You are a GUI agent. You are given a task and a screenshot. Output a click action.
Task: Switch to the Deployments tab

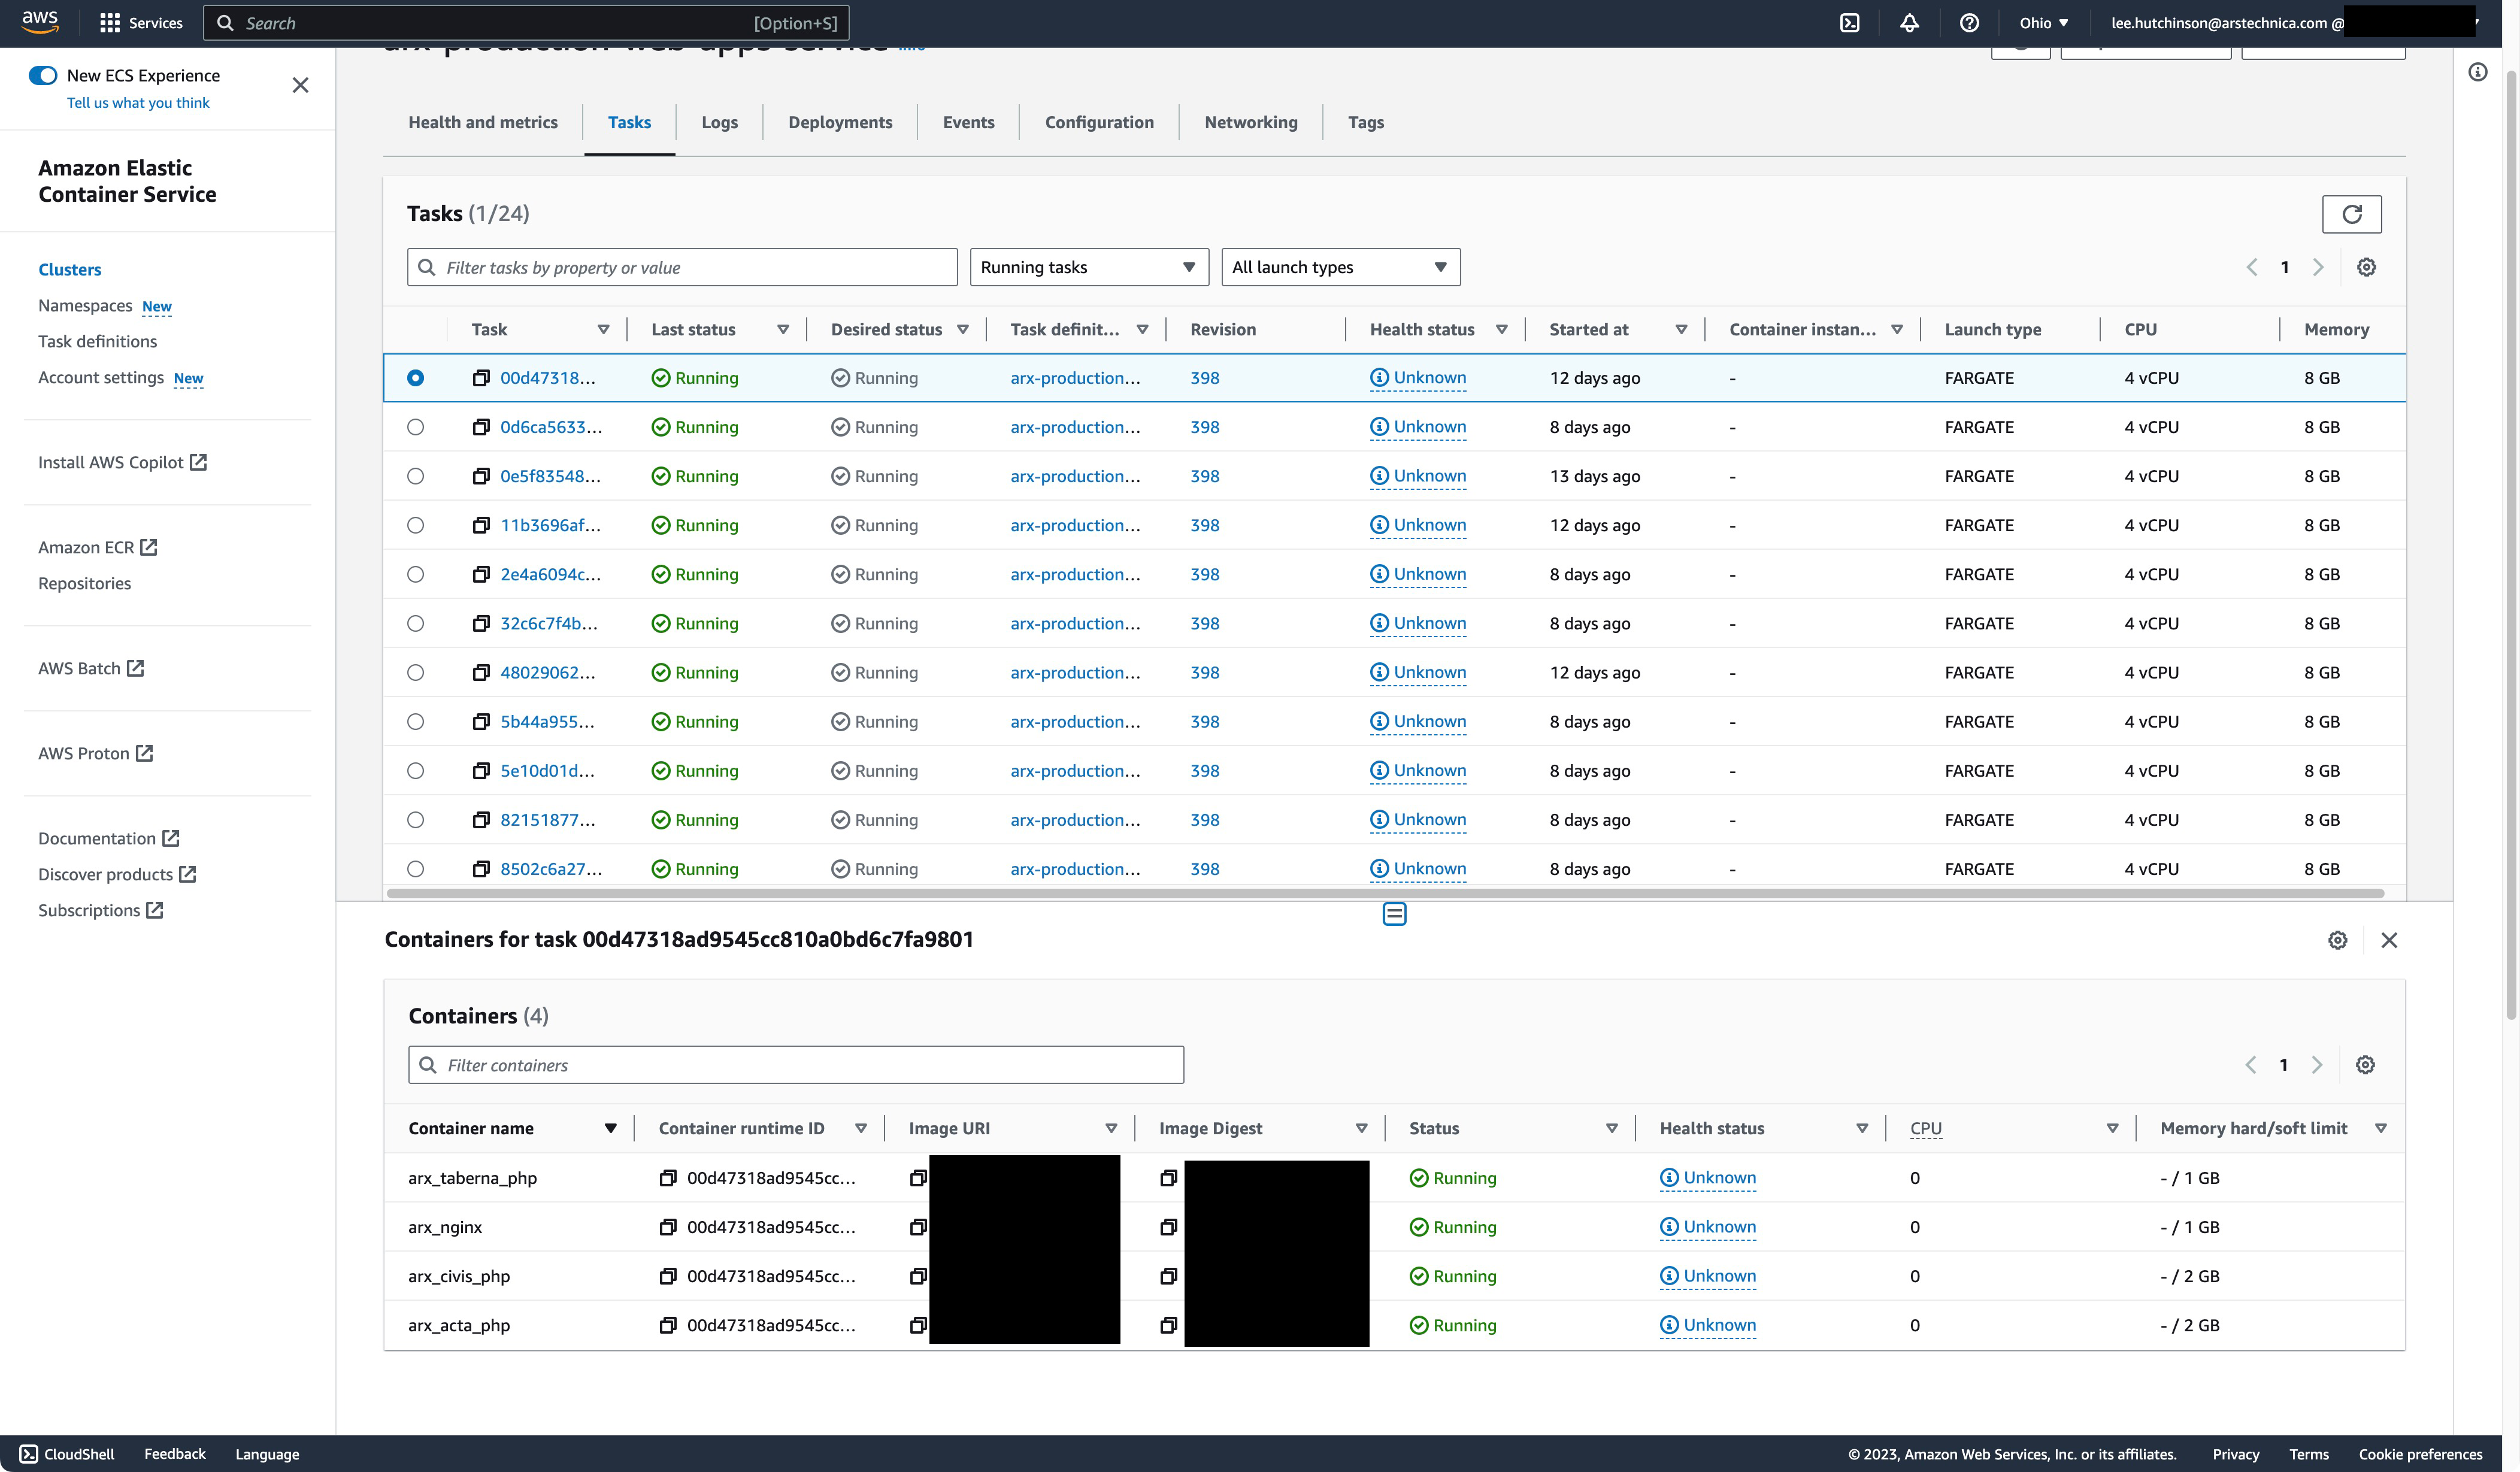point(840,122)
